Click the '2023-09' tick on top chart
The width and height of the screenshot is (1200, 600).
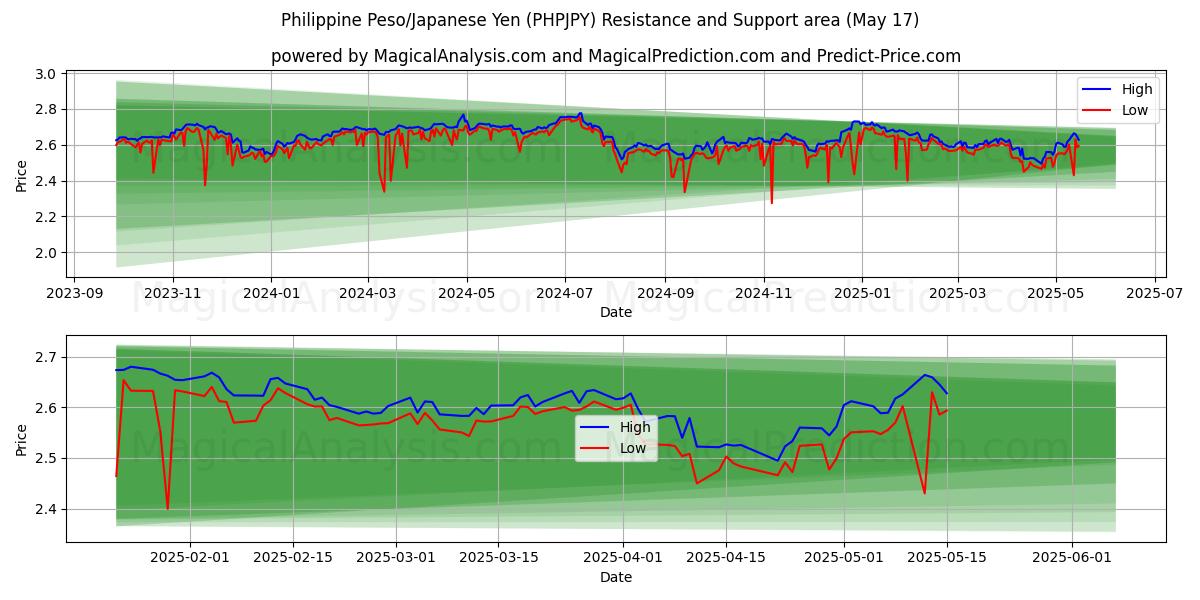pos(74,294)
